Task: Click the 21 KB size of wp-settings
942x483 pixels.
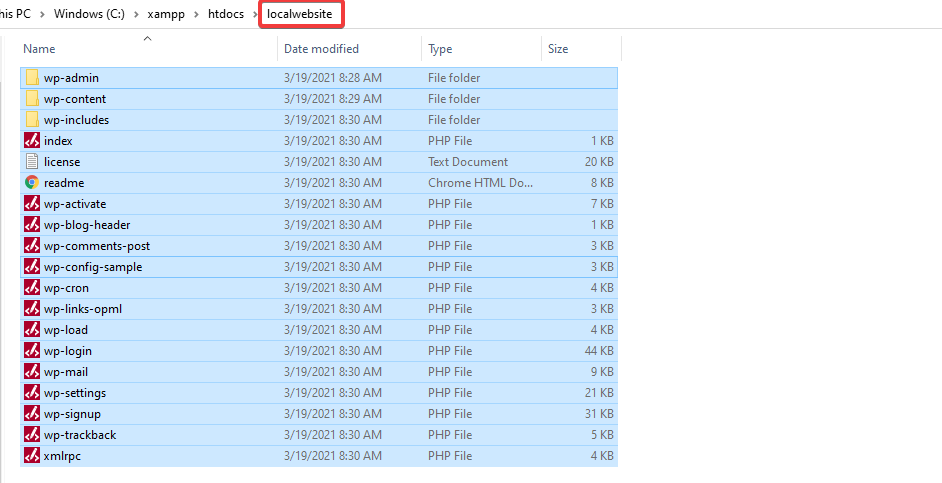Action: point(599,393)
